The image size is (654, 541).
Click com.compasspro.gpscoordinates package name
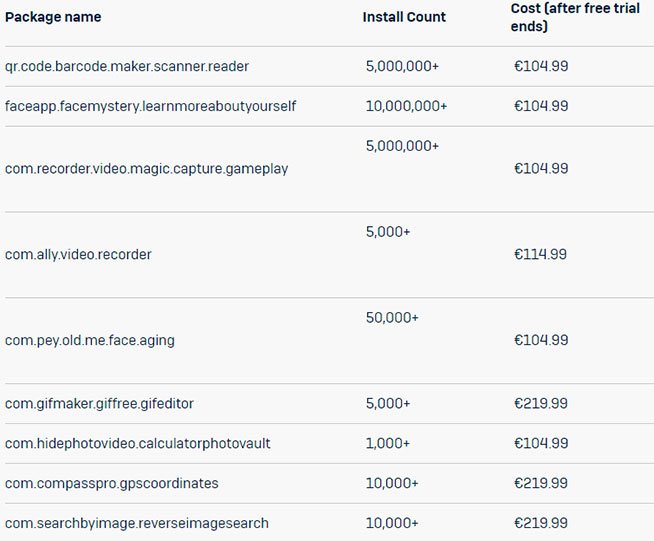112,483
